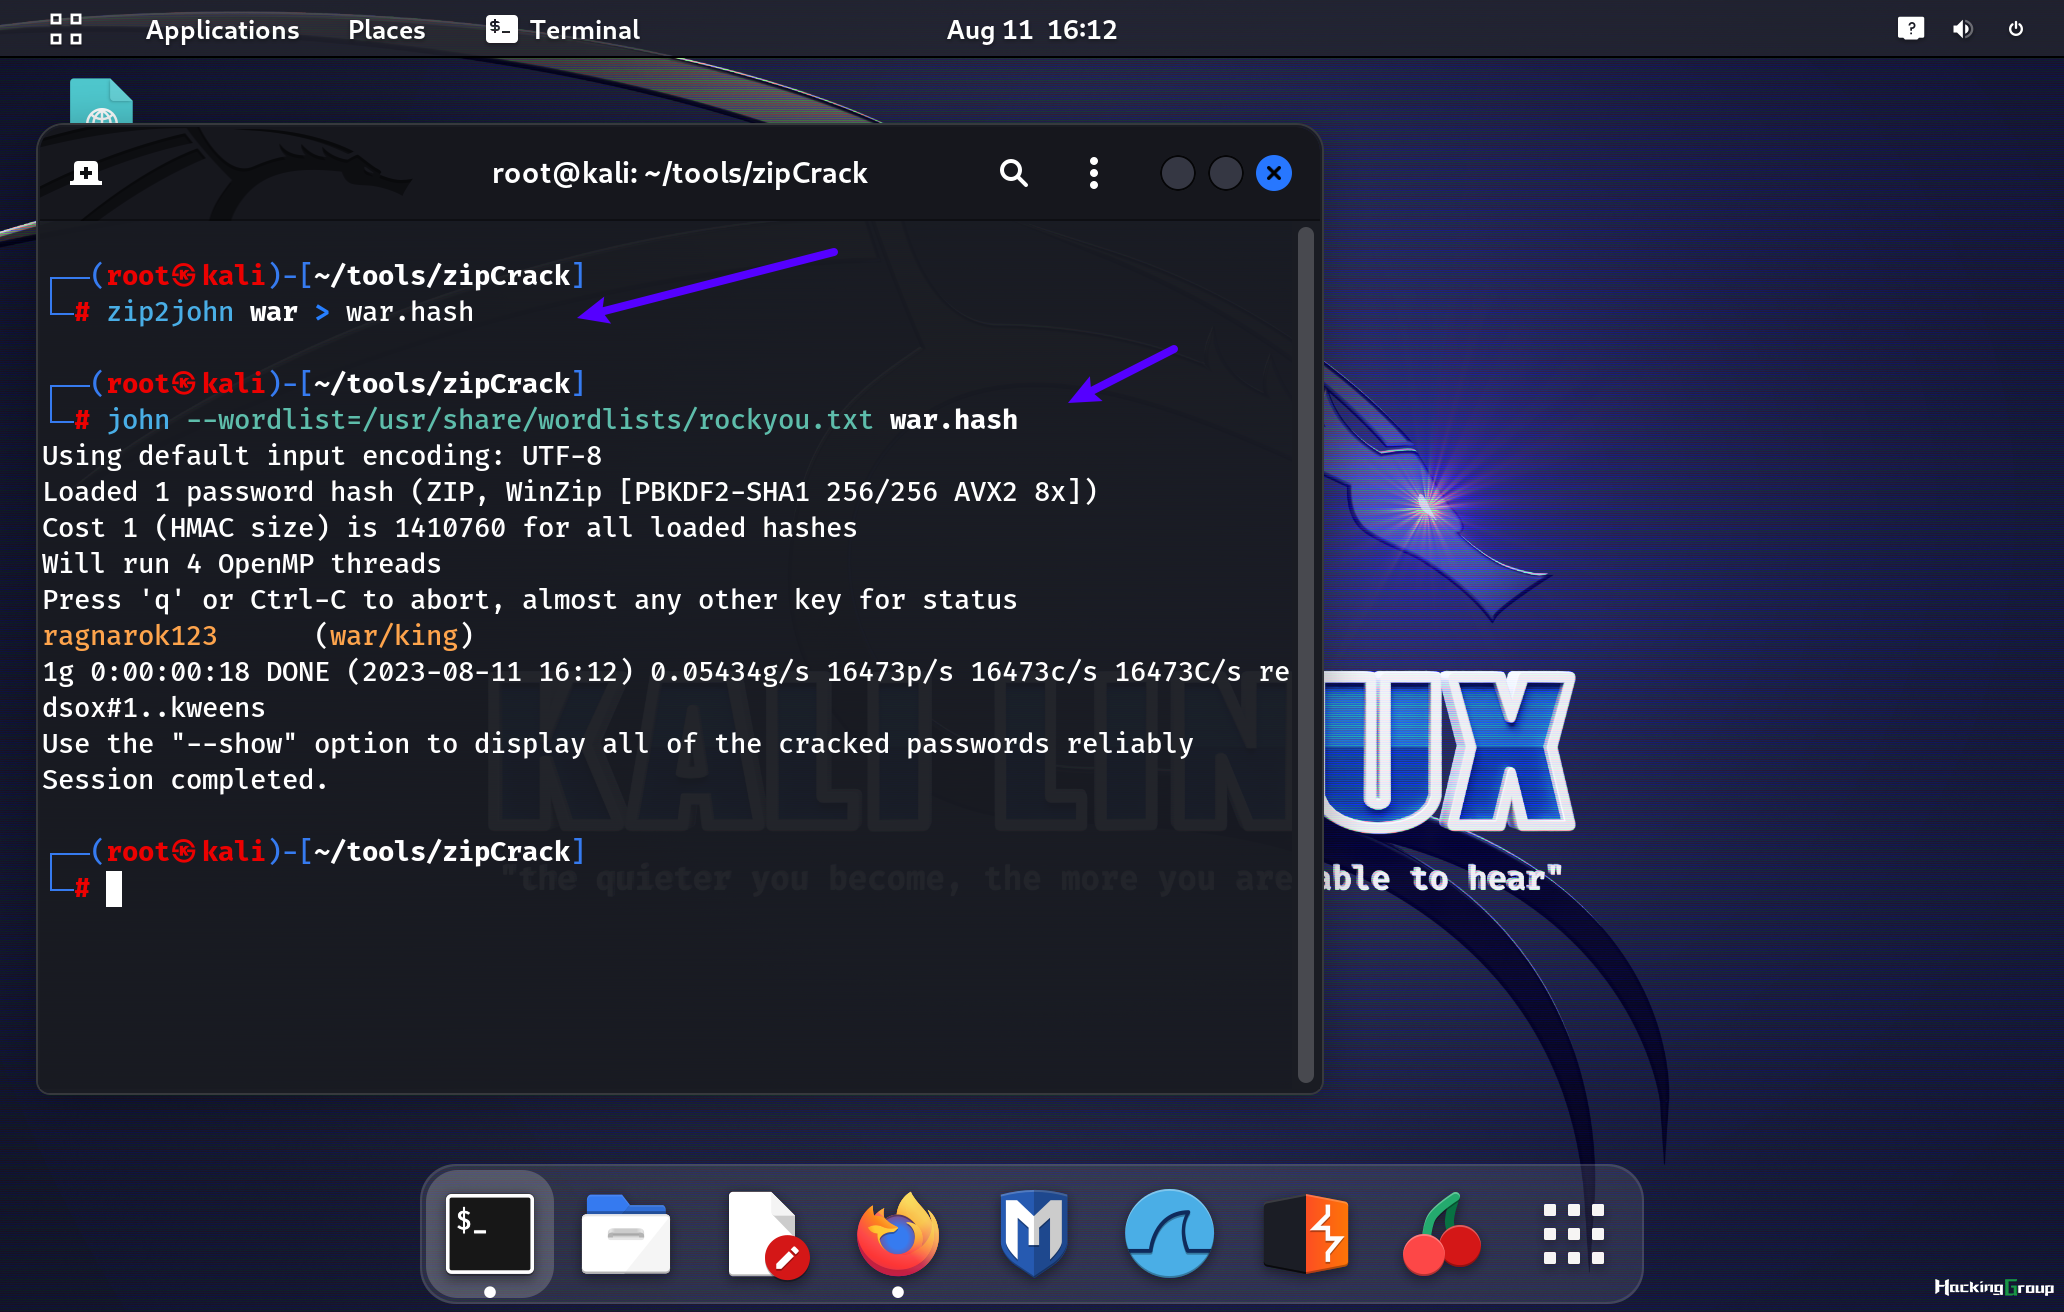
Task: Click the terminal vertical scrollbar
Action: (1305, 655)
